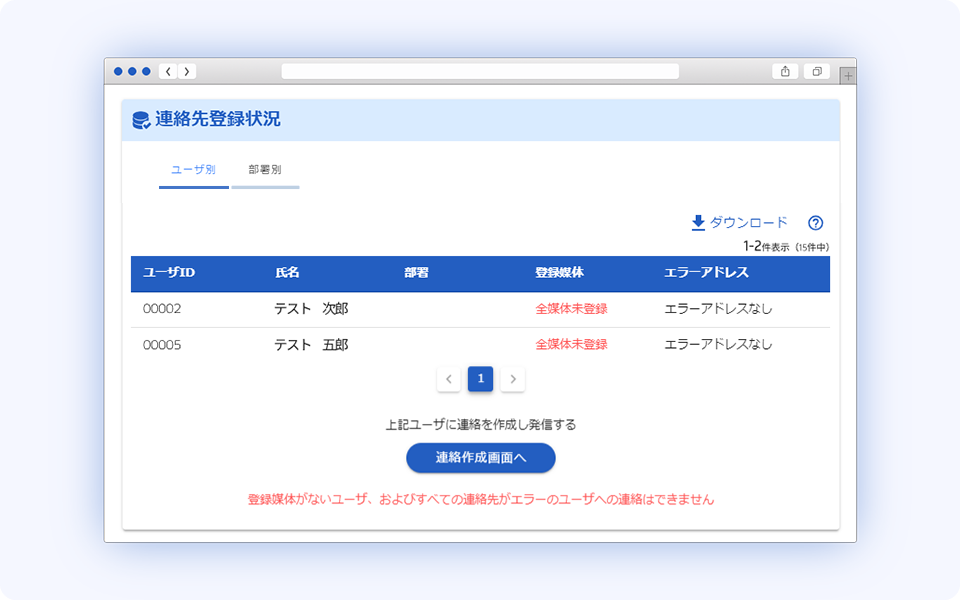Click the previous page chevron
Image resolution: width=960 pixels, height=600 pixels.
coord(449,379)
